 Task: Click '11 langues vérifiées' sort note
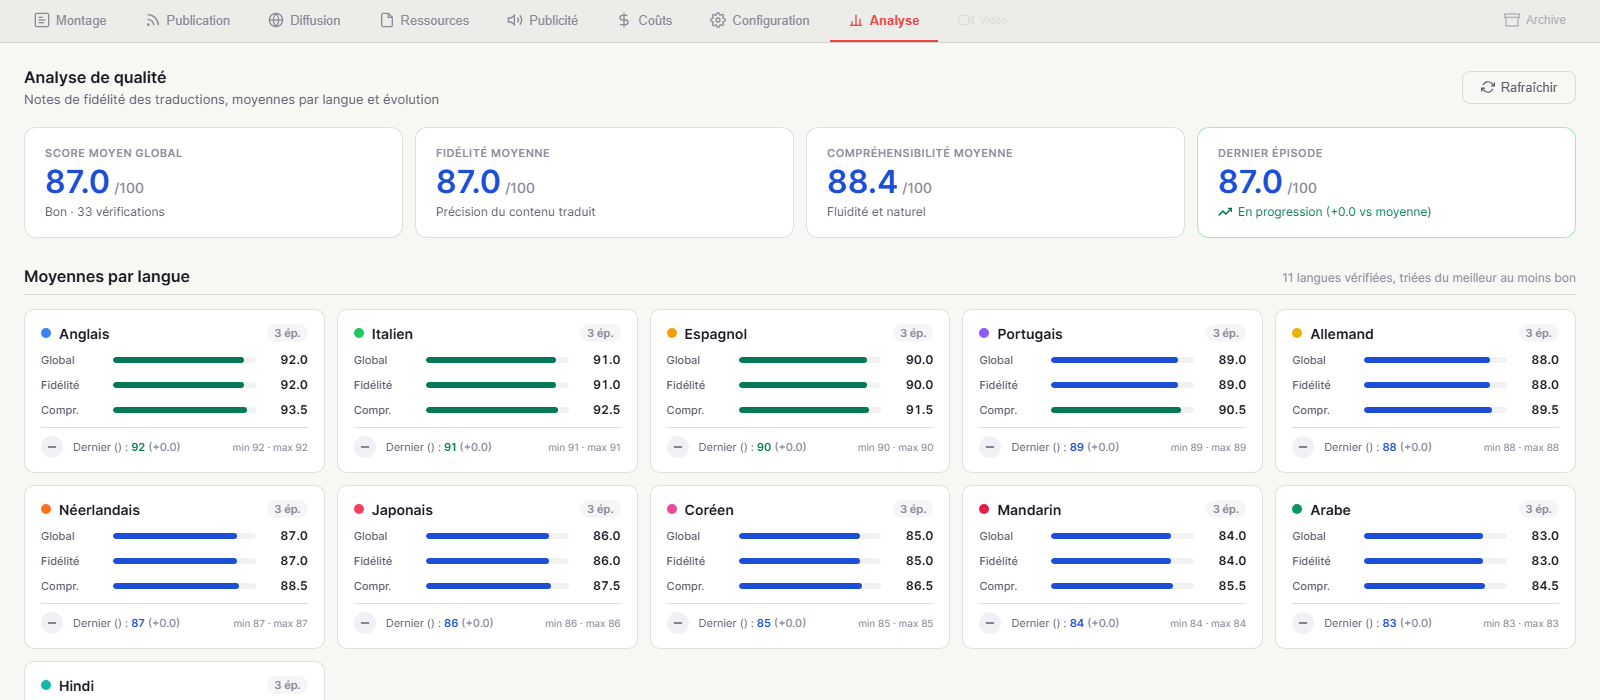(x=1429, y=278)
